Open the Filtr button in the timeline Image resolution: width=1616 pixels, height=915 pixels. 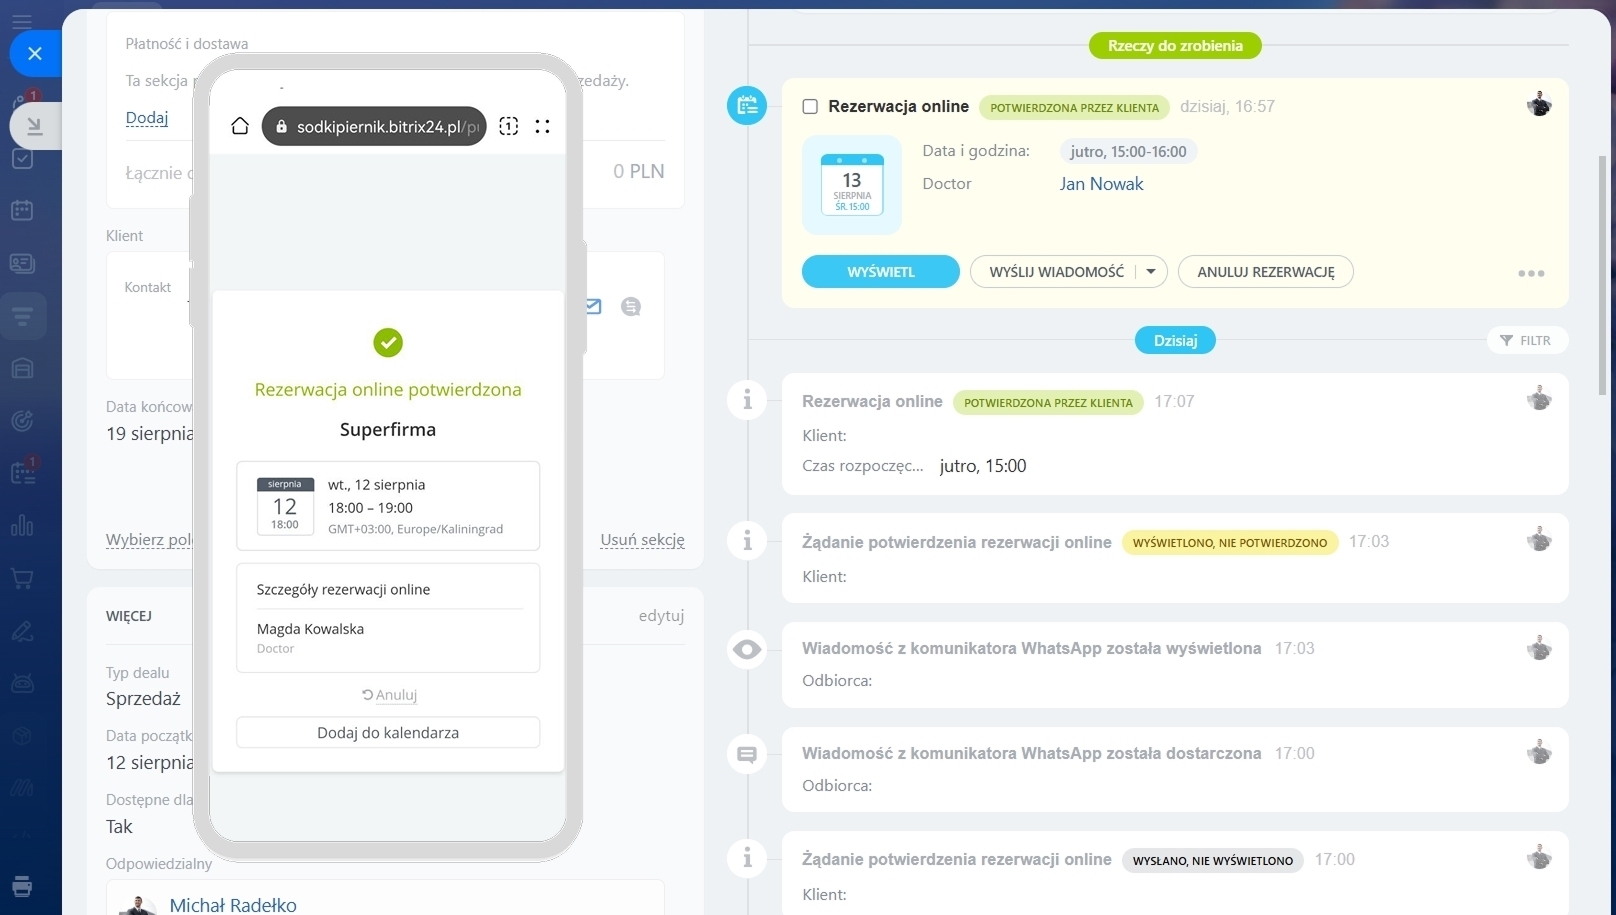pyautogui.click(x=1527, y=340)
